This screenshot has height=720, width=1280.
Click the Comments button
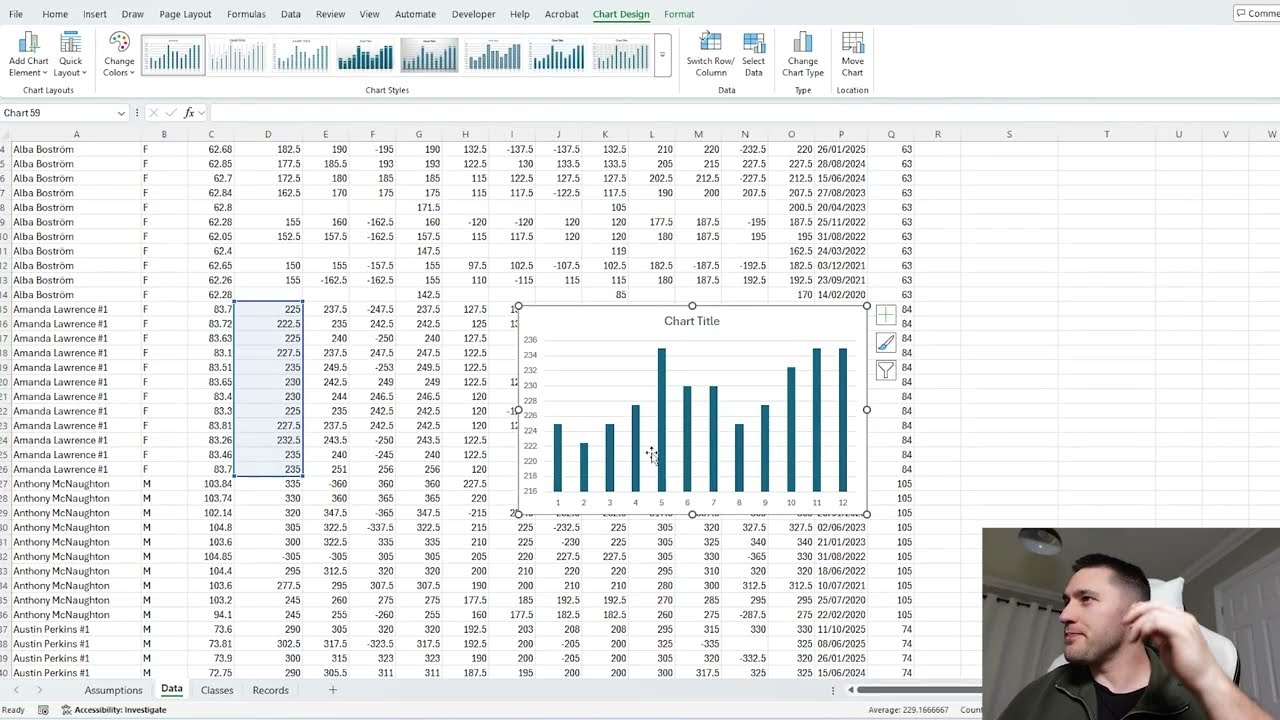1258,13
